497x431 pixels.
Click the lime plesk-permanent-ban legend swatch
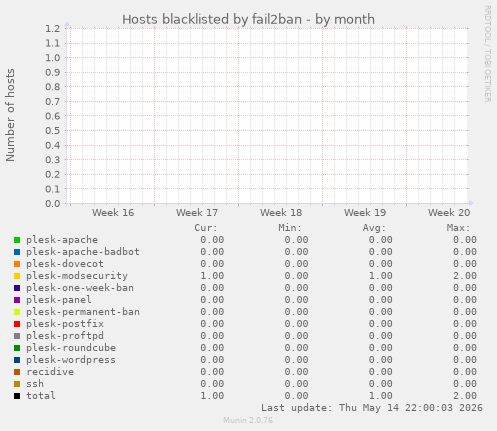17,312
